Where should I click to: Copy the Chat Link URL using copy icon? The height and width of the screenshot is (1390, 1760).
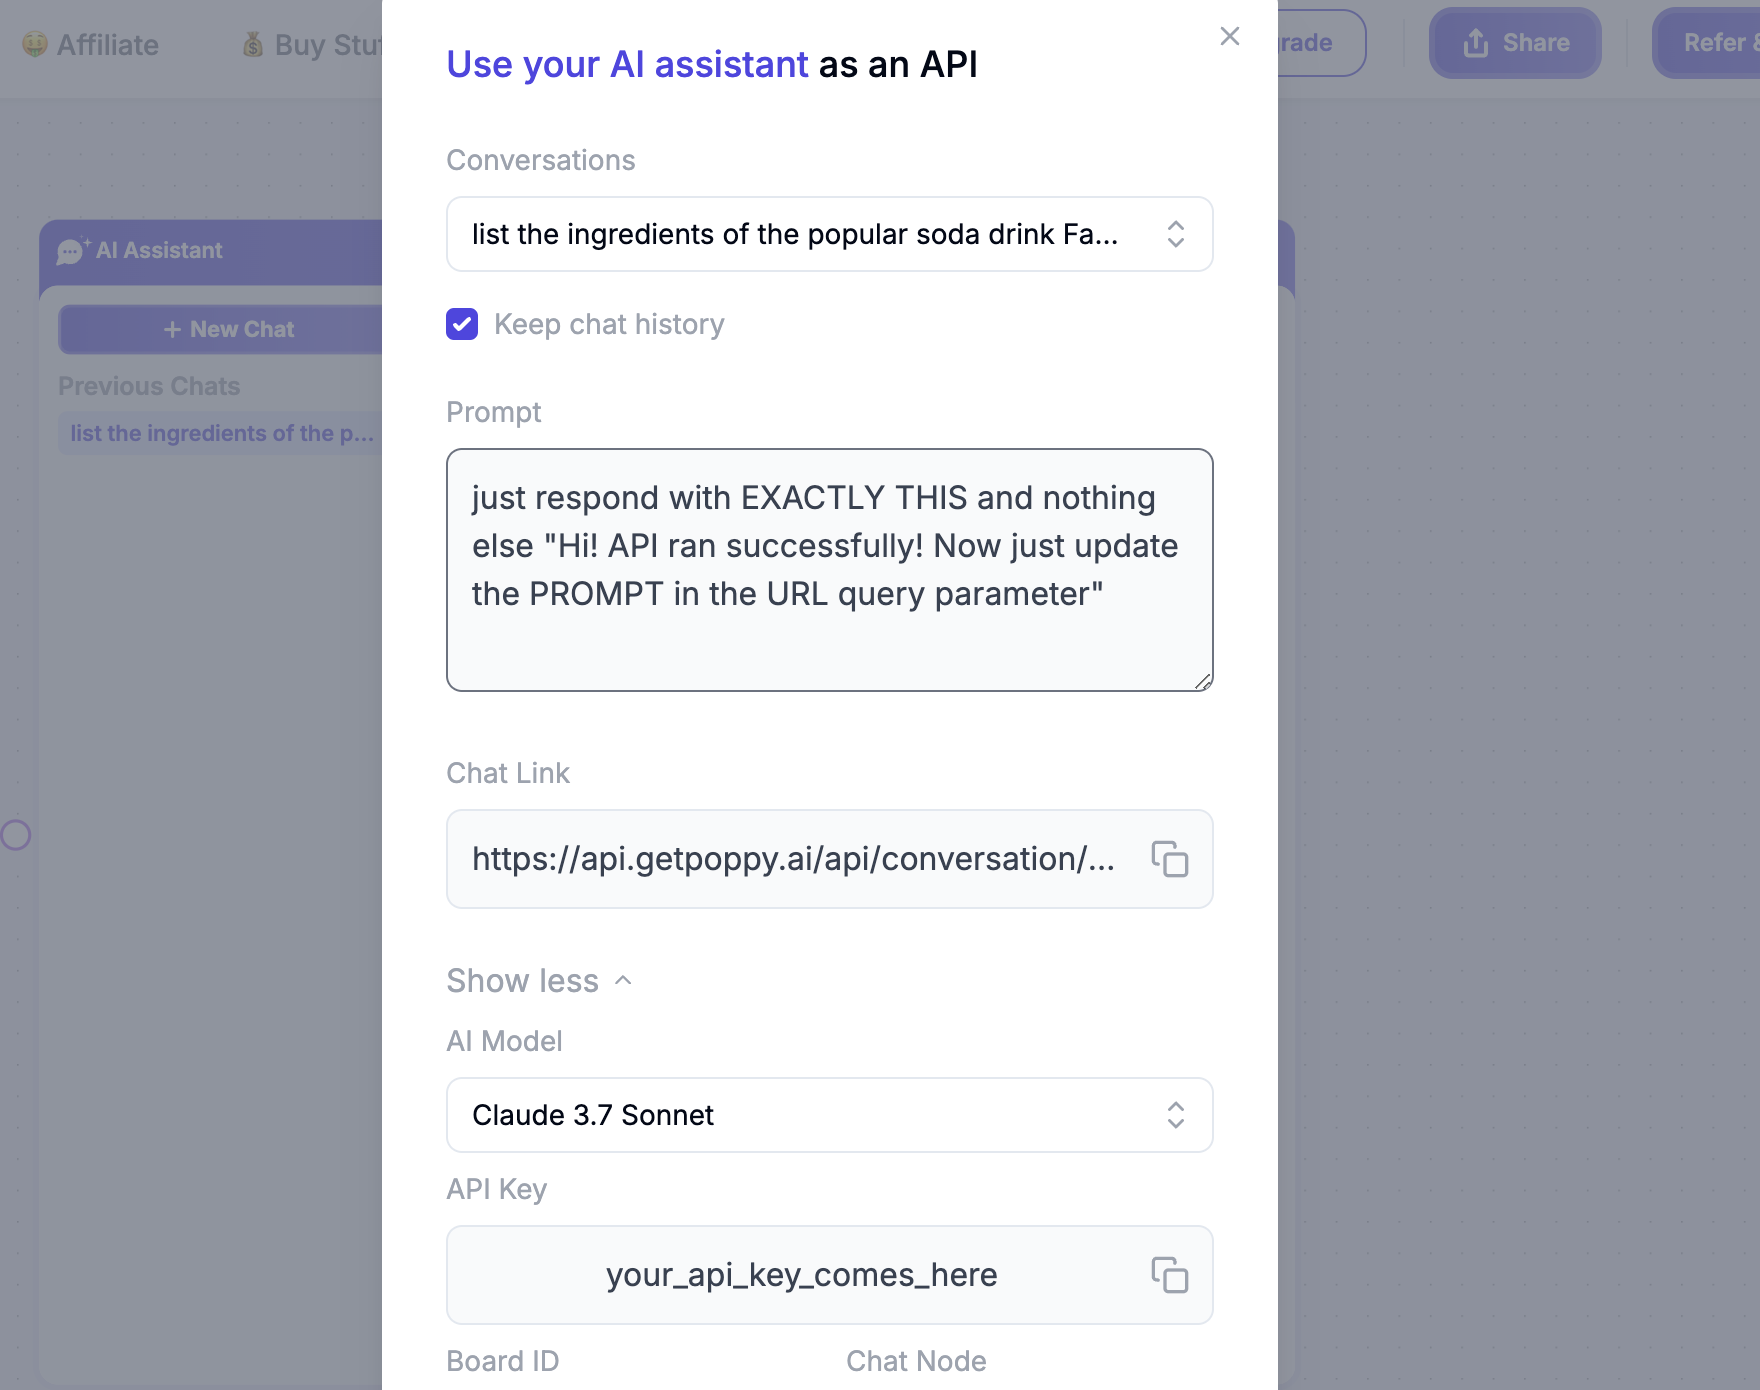(x=1171, y=859)
